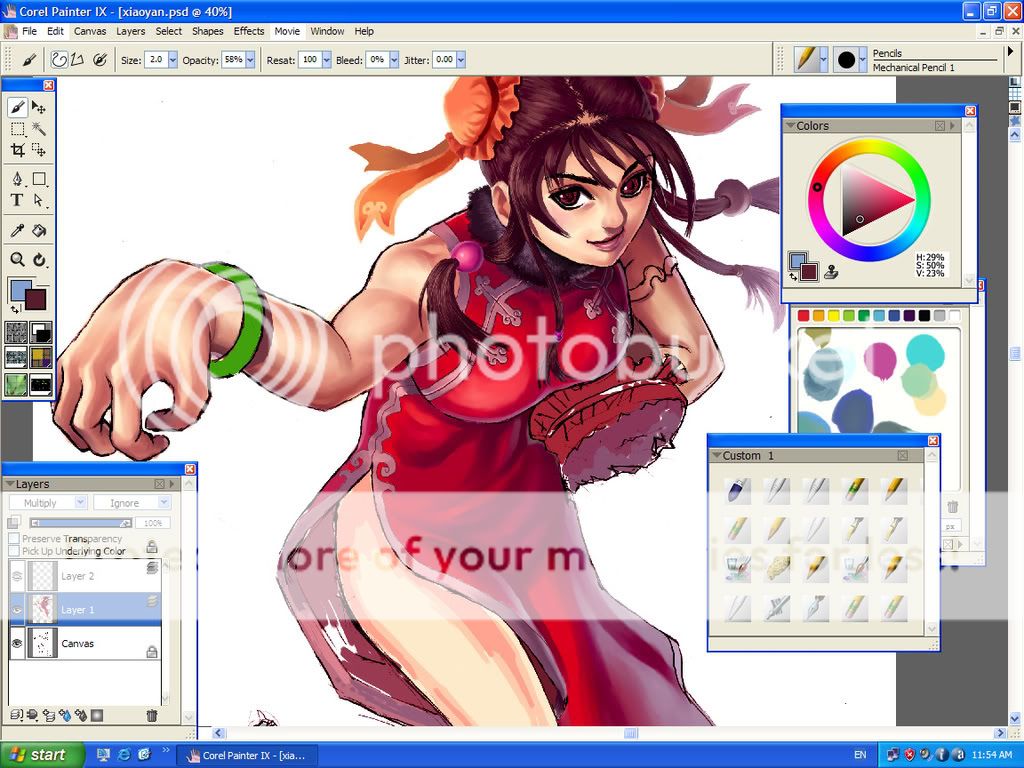Activate the Magnifier tool
This screenshot has width=1024, height=768.
pyautogui.click(x=18, y=260)
